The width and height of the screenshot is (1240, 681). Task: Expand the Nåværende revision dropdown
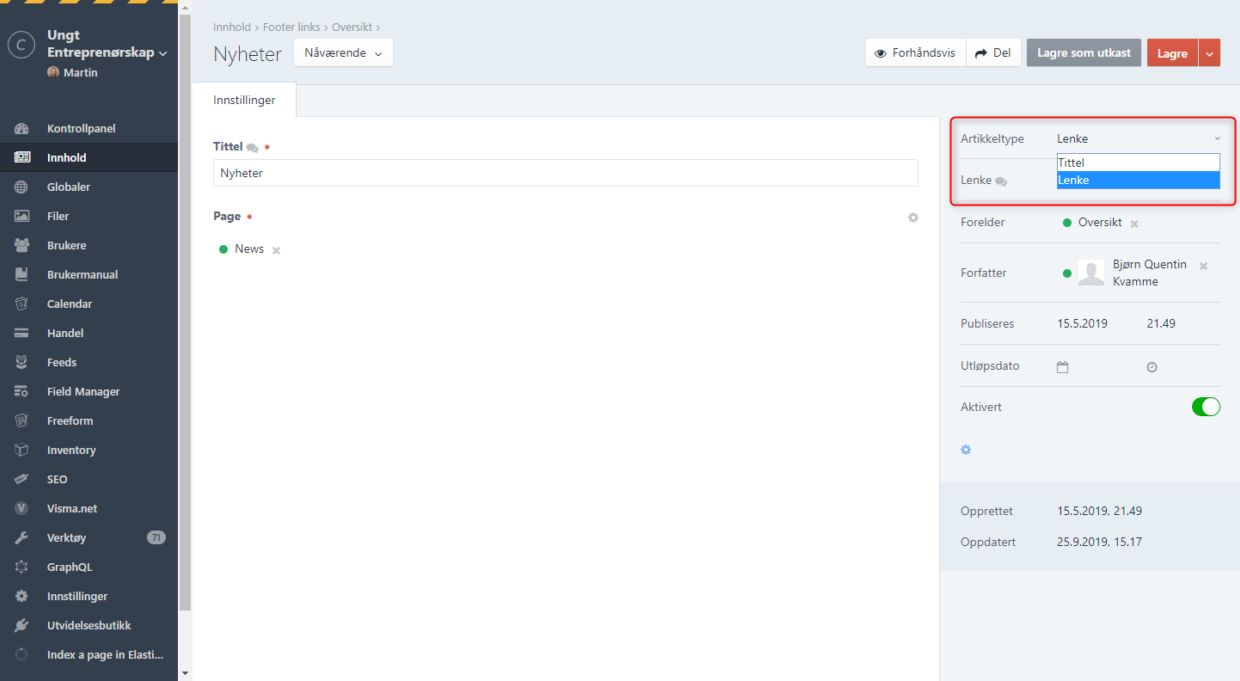(x=343, y=53)
